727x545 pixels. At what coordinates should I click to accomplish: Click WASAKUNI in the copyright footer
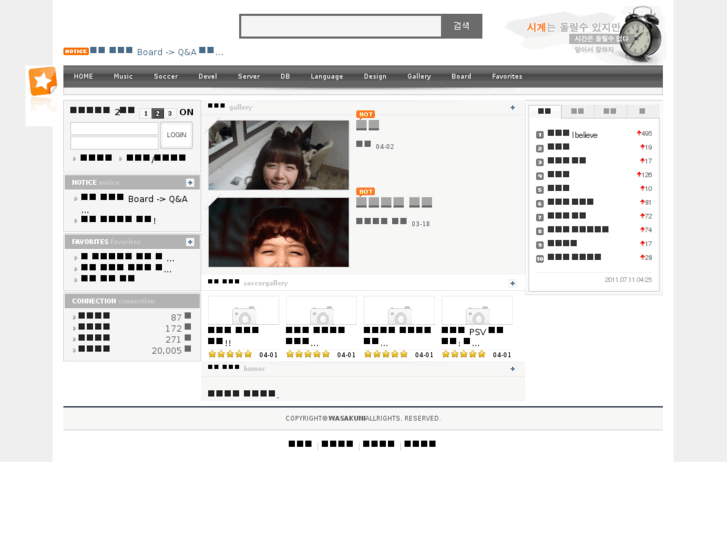[347, 418]
